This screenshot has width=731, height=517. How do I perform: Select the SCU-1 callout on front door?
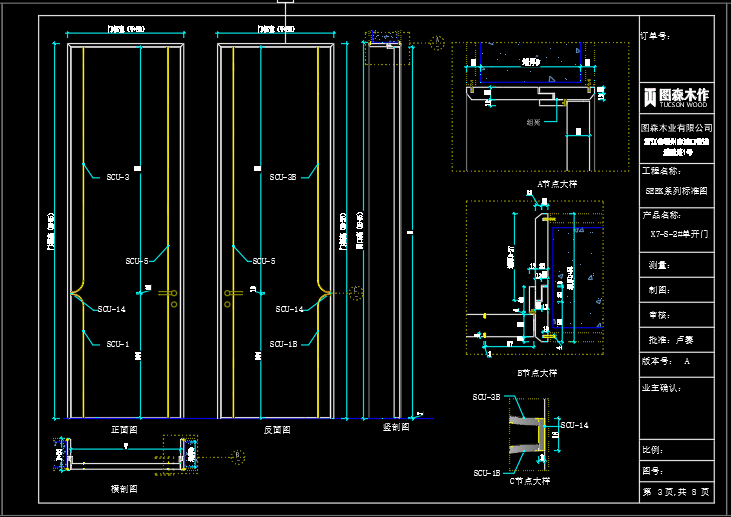(x=118, y=344)
